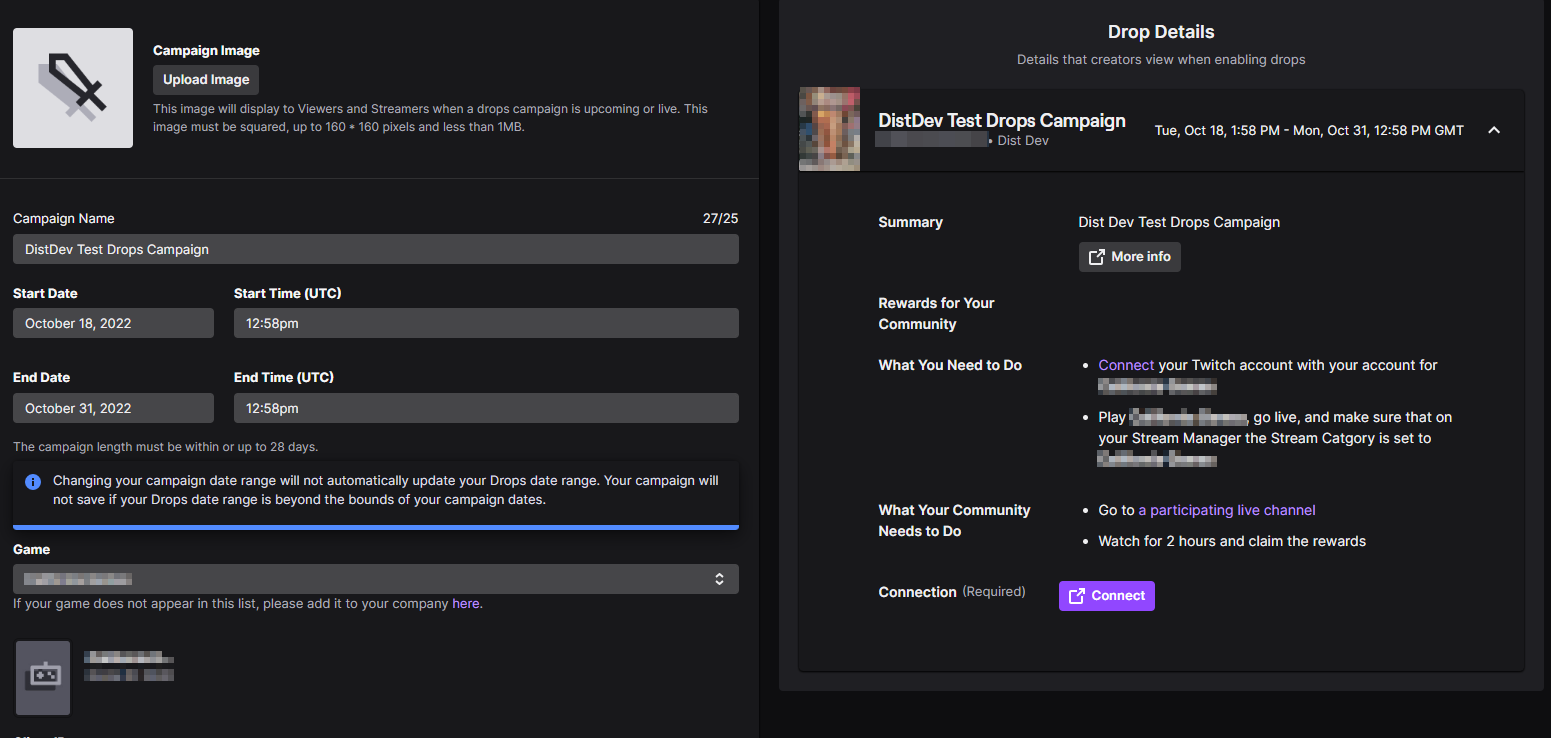Click the purple Connect button next to Connection
This screenshot has width=1551, height=738.
tap(1107, 595)
